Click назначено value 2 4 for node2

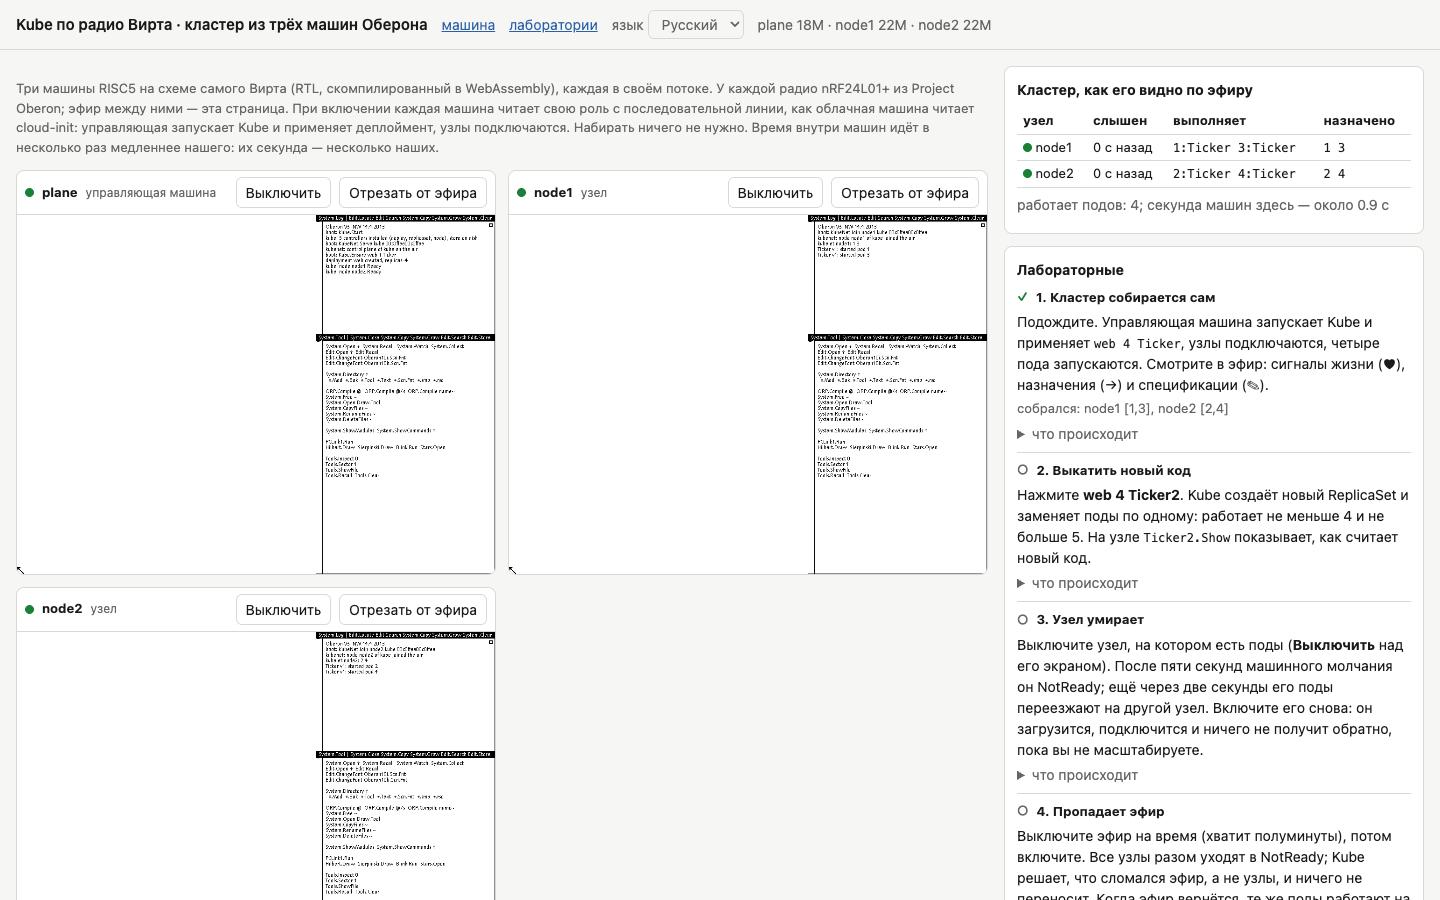[1334, 173]
